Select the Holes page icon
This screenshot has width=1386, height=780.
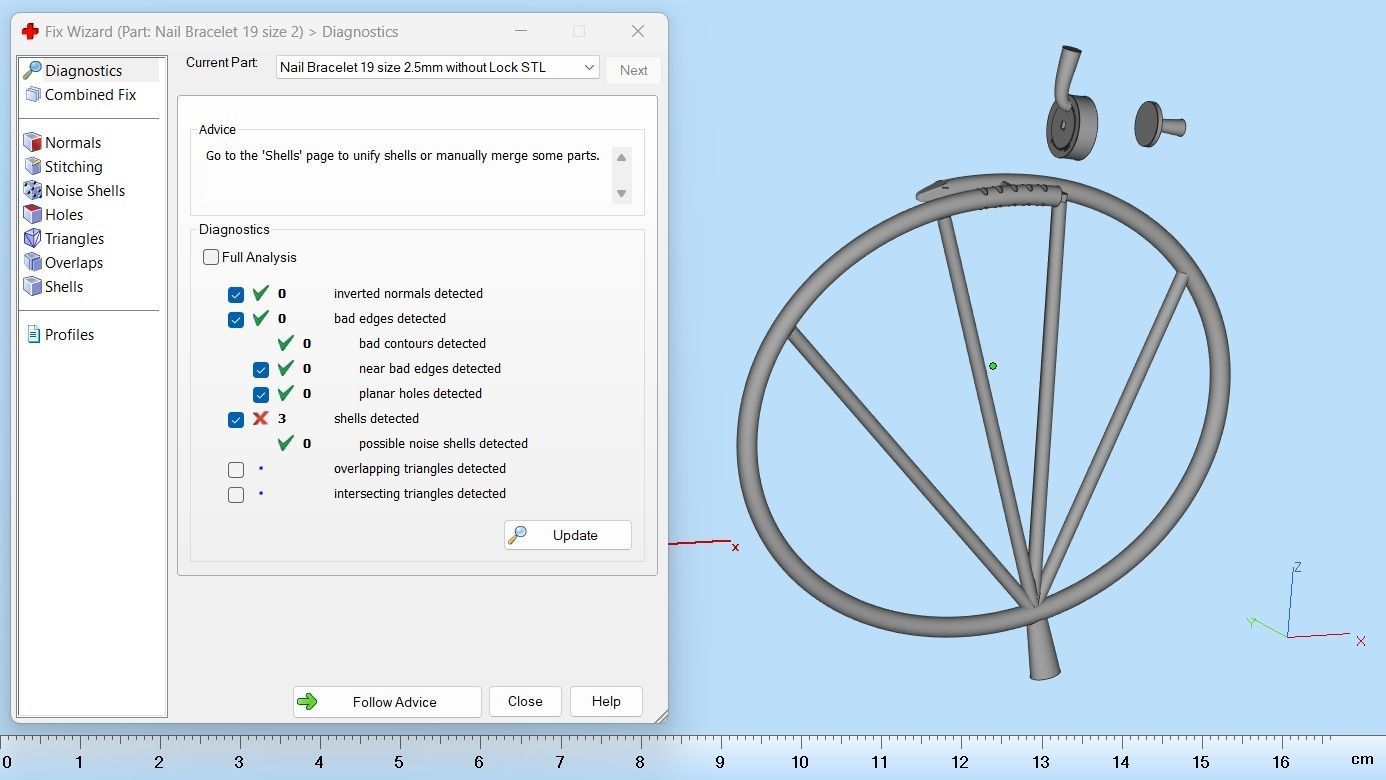pyautogui.click(x=33, y=214)
